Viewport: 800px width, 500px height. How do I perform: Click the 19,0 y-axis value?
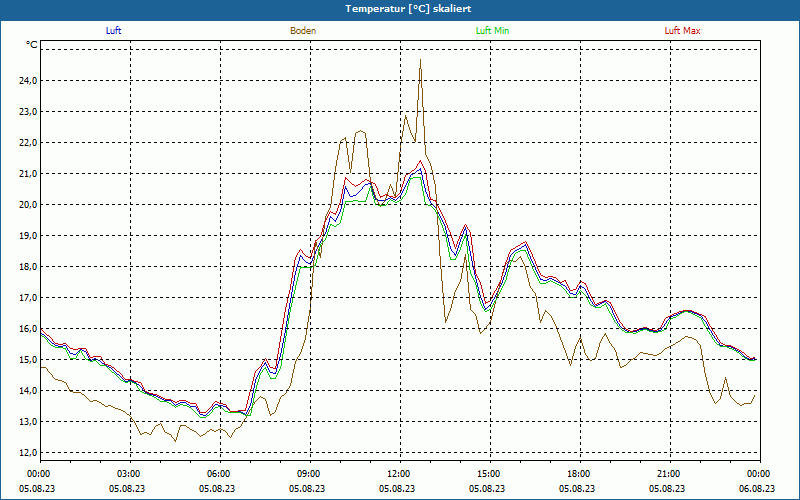tap(29, 236)
